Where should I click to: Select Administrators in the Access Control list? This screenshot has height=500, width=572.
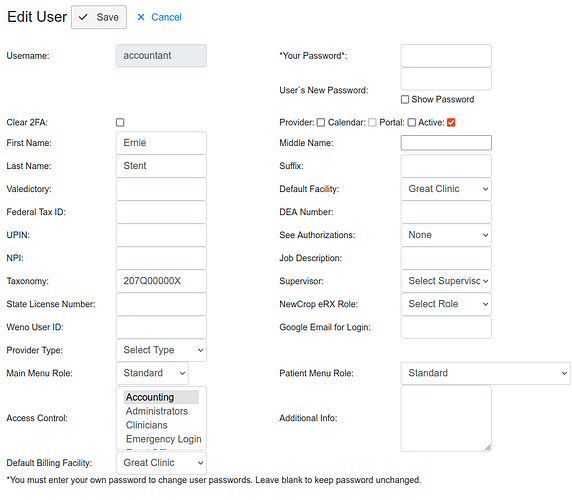tap(157, 411)
